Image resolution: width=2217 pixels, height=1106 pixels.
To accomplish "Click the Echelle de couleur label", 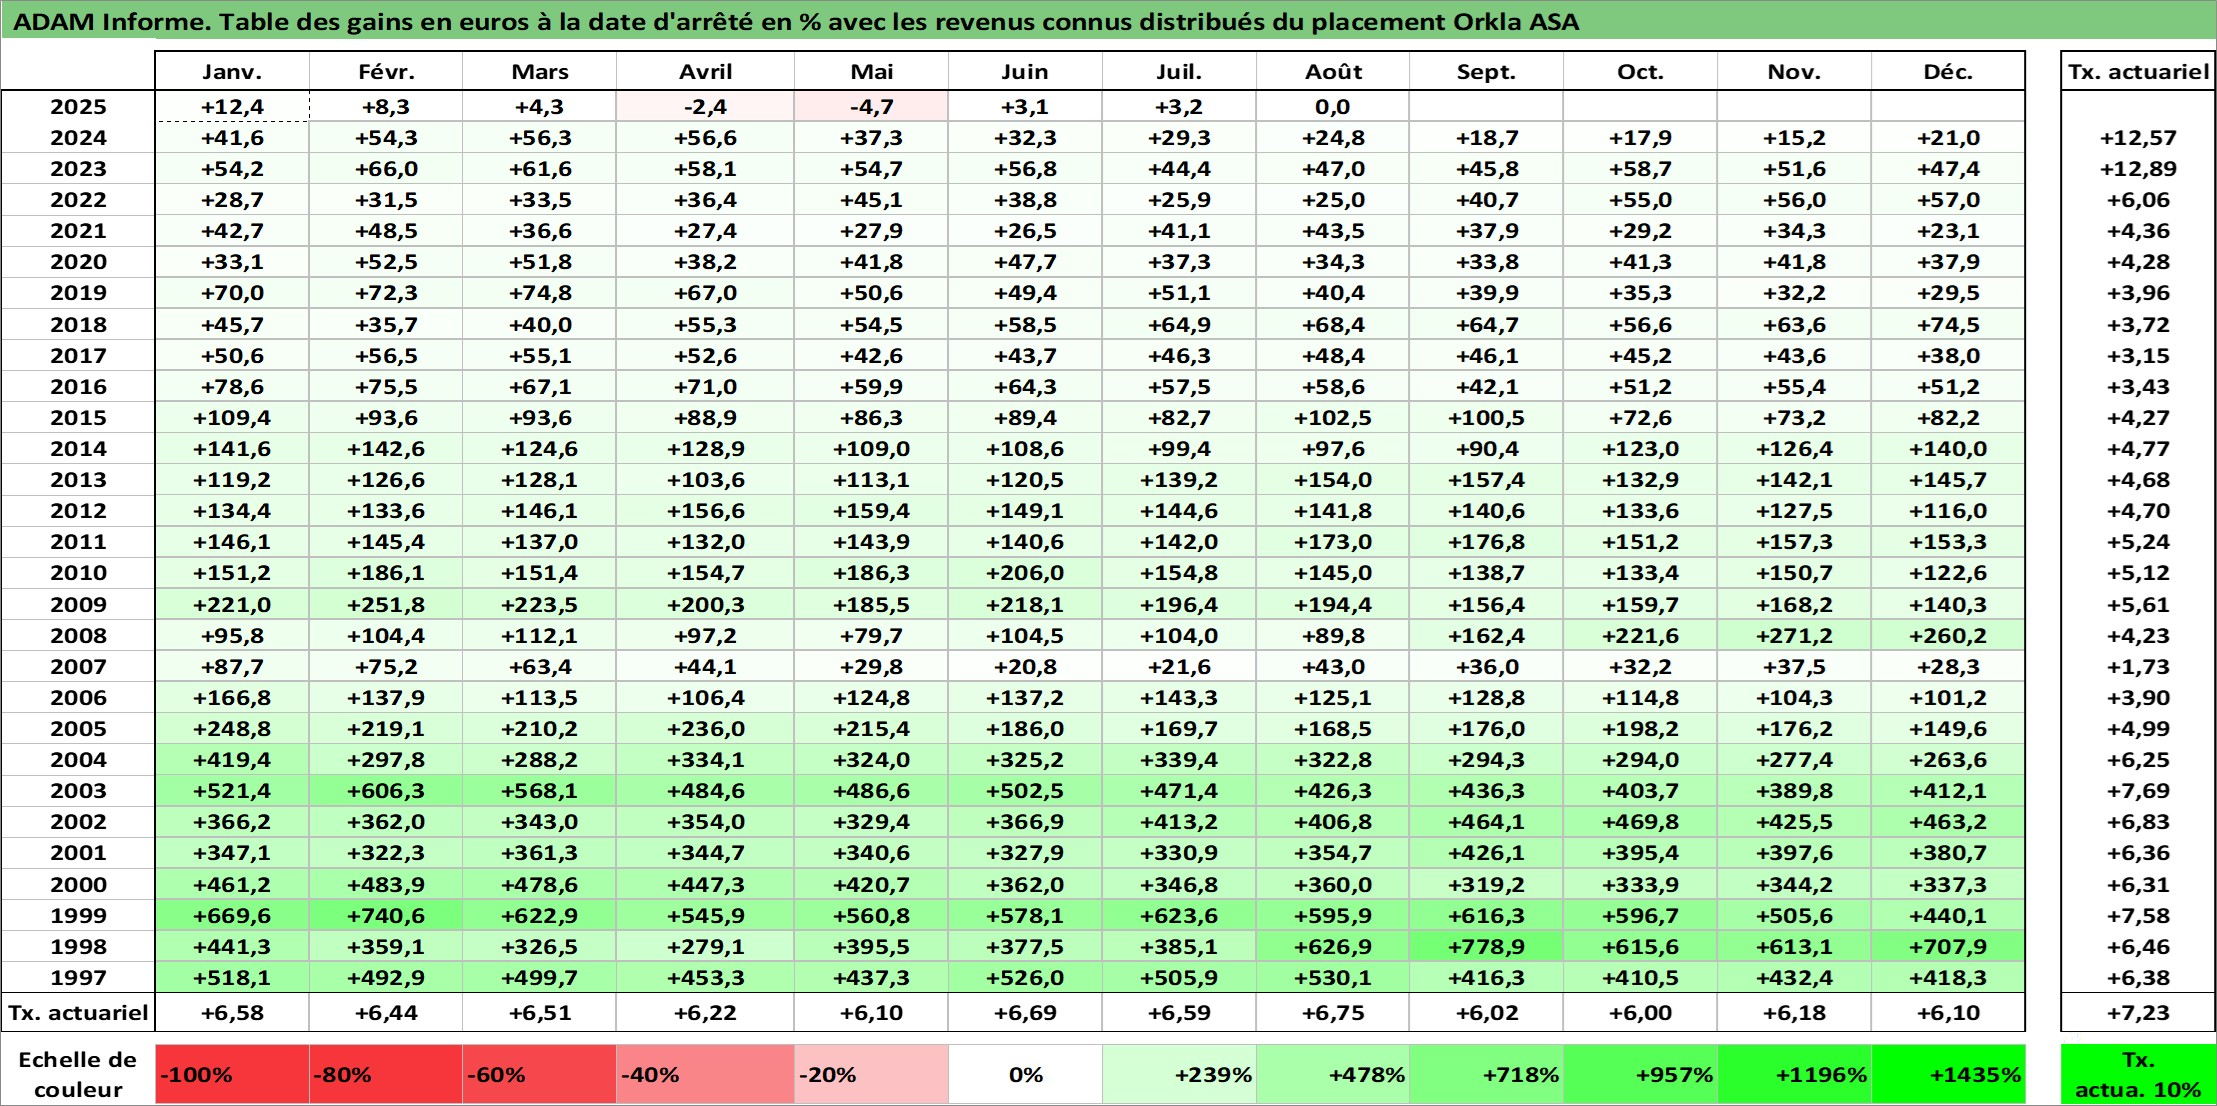I will point(78,1075).
